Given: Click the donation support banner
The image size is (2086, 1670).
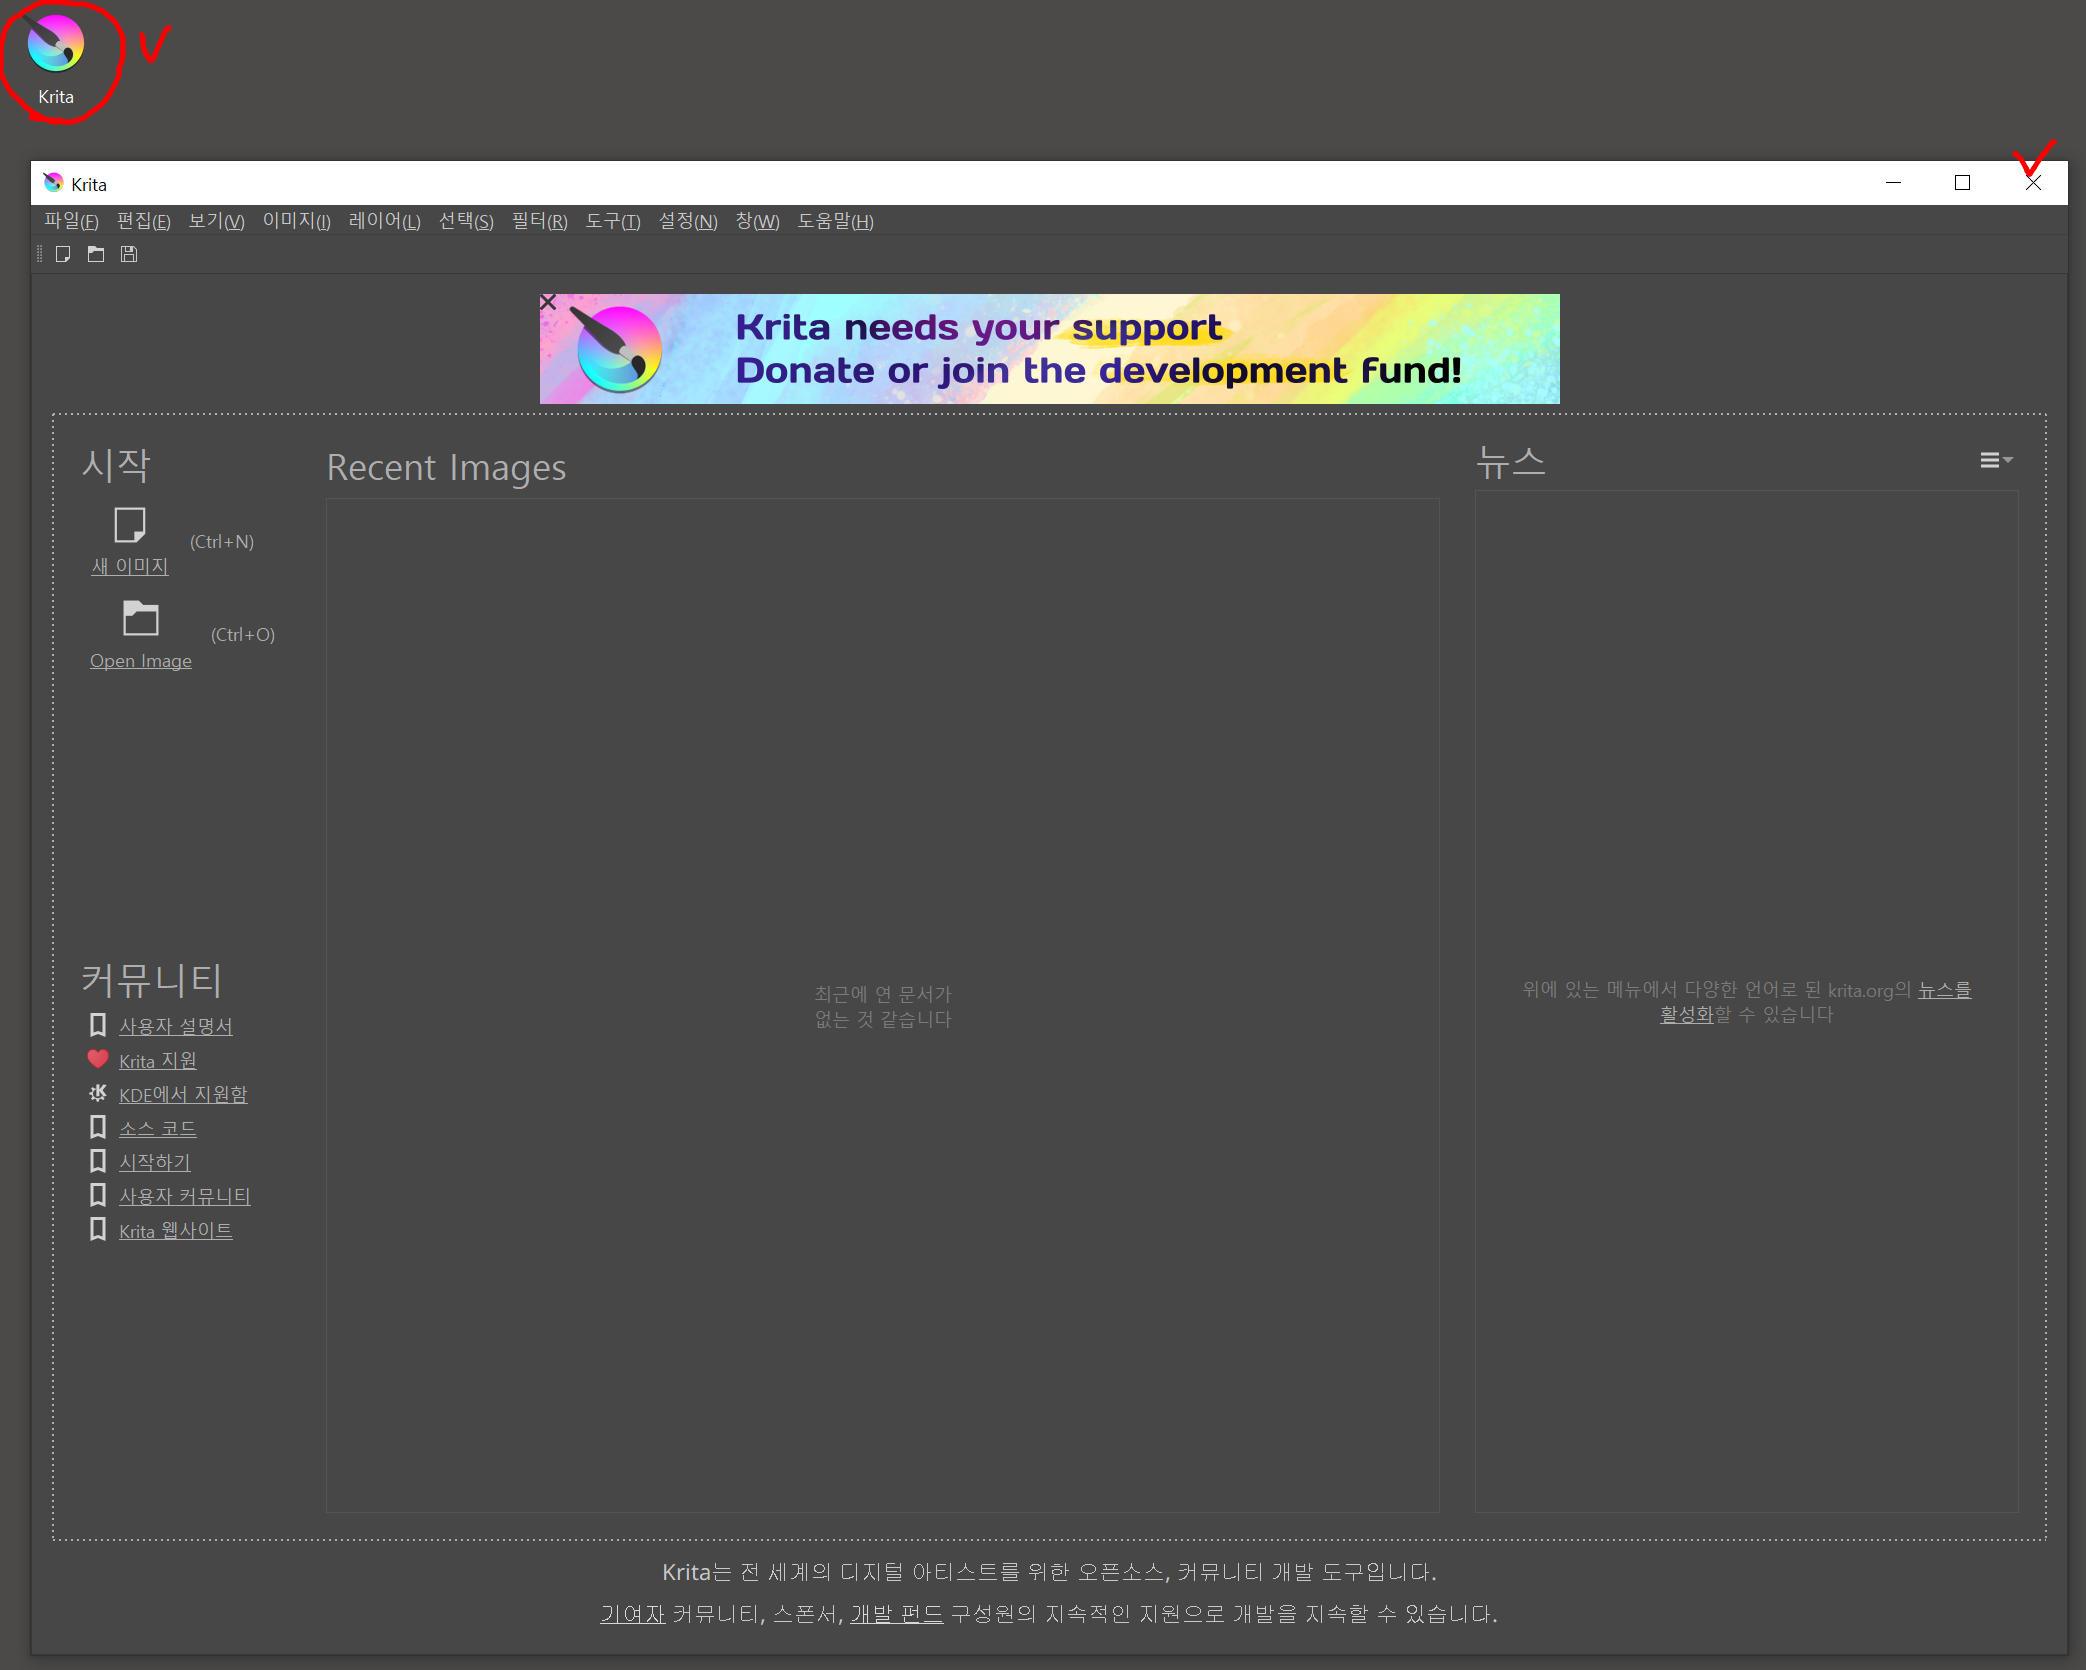Looking at the screenshot, I should (x=1050, y=349).
